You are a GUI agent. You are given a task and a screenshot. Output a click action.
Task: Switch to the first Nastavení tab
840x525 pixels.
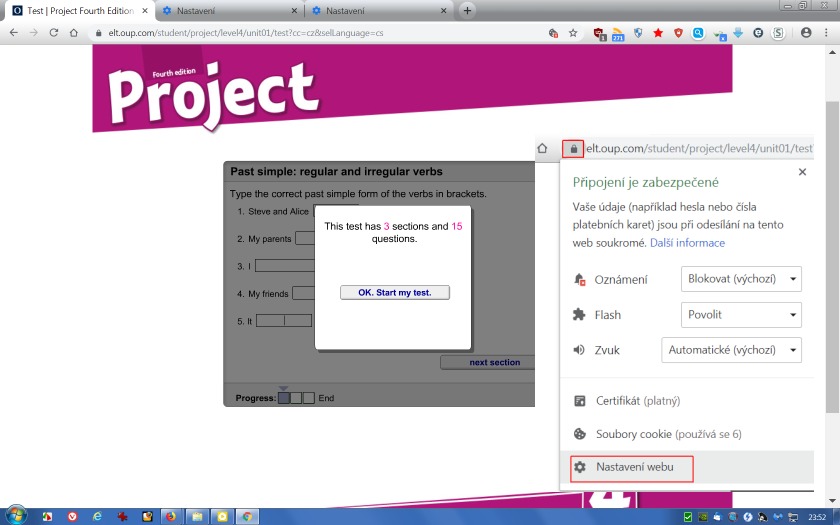pos(230,11)
